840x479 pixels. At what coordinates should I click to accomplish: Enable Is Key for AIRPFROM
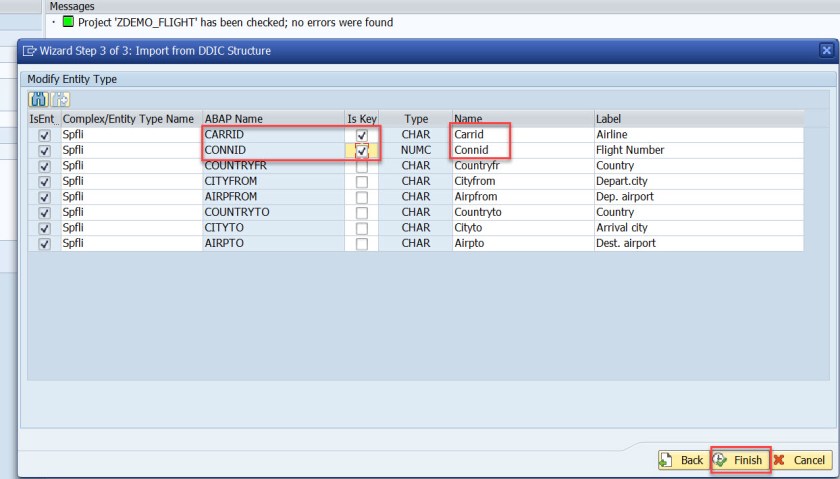[x=362, y=198]
